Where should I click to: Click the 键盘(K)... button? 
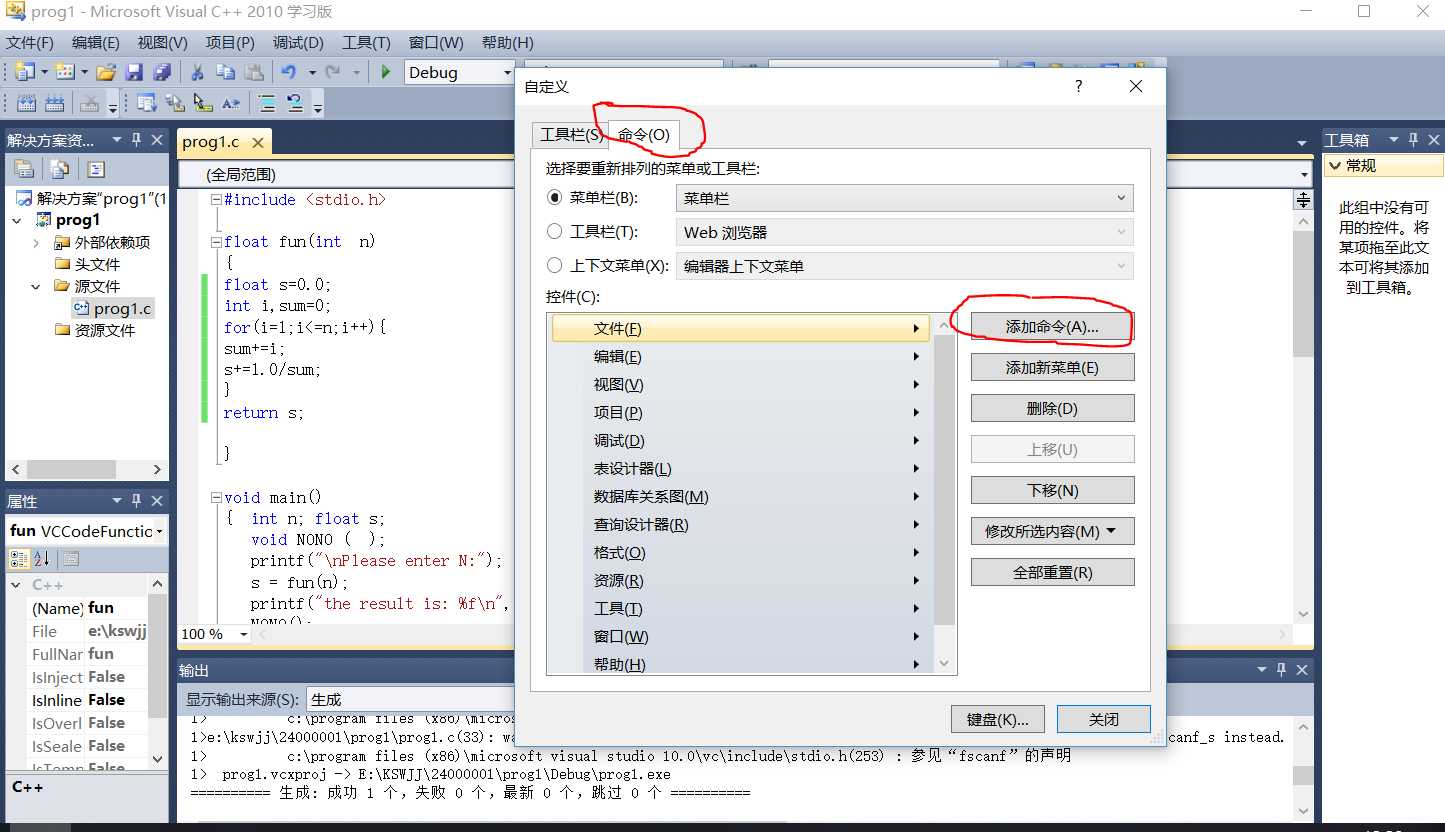(998, 719)
